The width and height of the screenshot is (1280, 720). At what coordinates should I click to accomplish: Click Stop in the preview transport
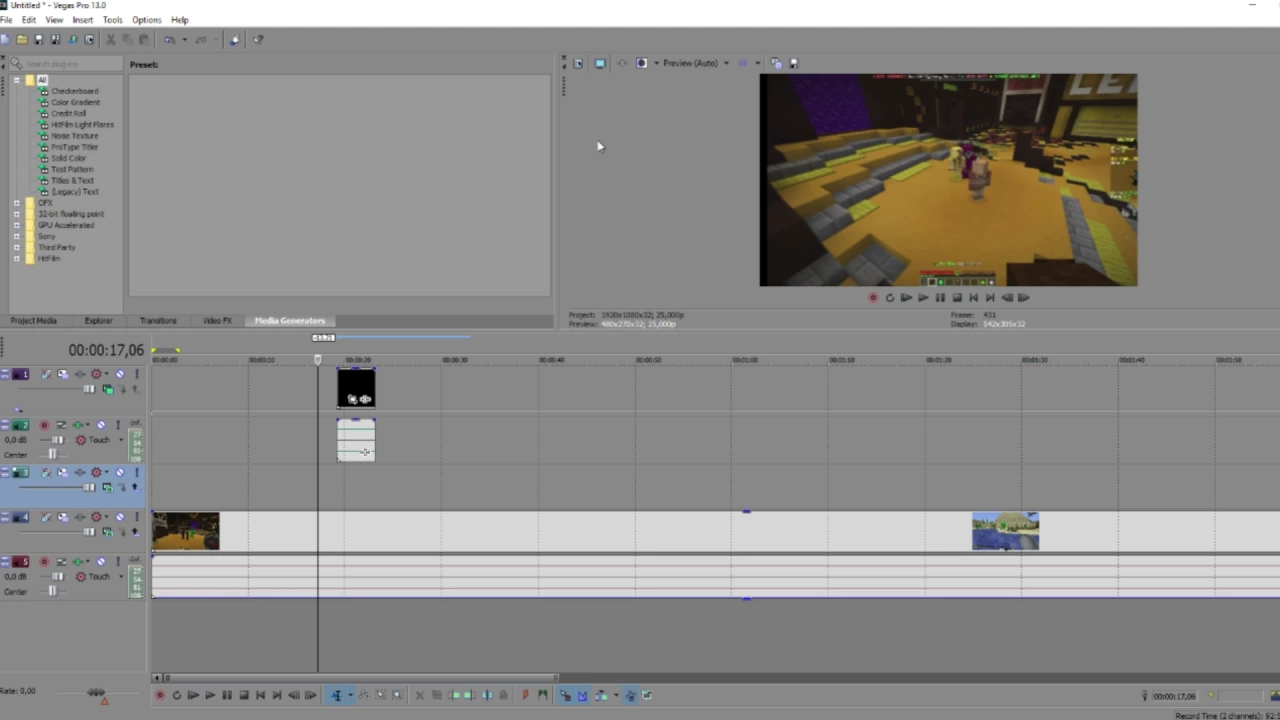pyautogui.click(x=956, y=297)
